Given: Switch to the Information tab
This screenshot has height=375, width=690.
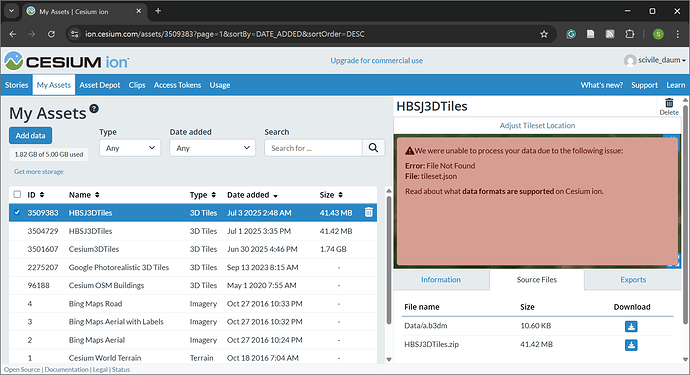Looking at the screenshot, I should click(441, 280).
